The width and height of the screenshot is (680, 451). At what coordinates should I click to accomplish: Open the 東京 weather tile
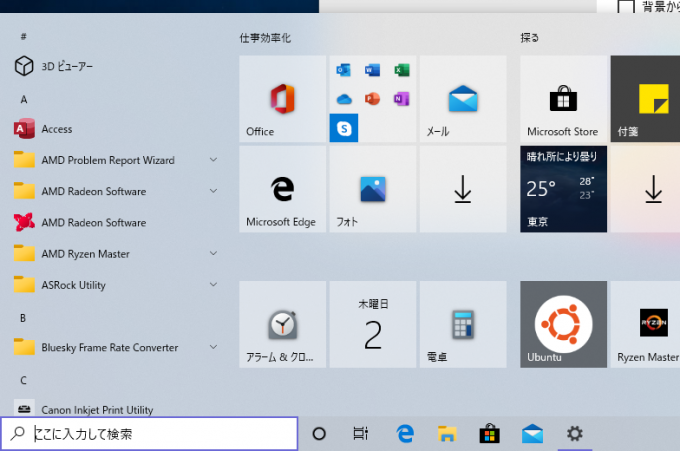pos(563,189)
